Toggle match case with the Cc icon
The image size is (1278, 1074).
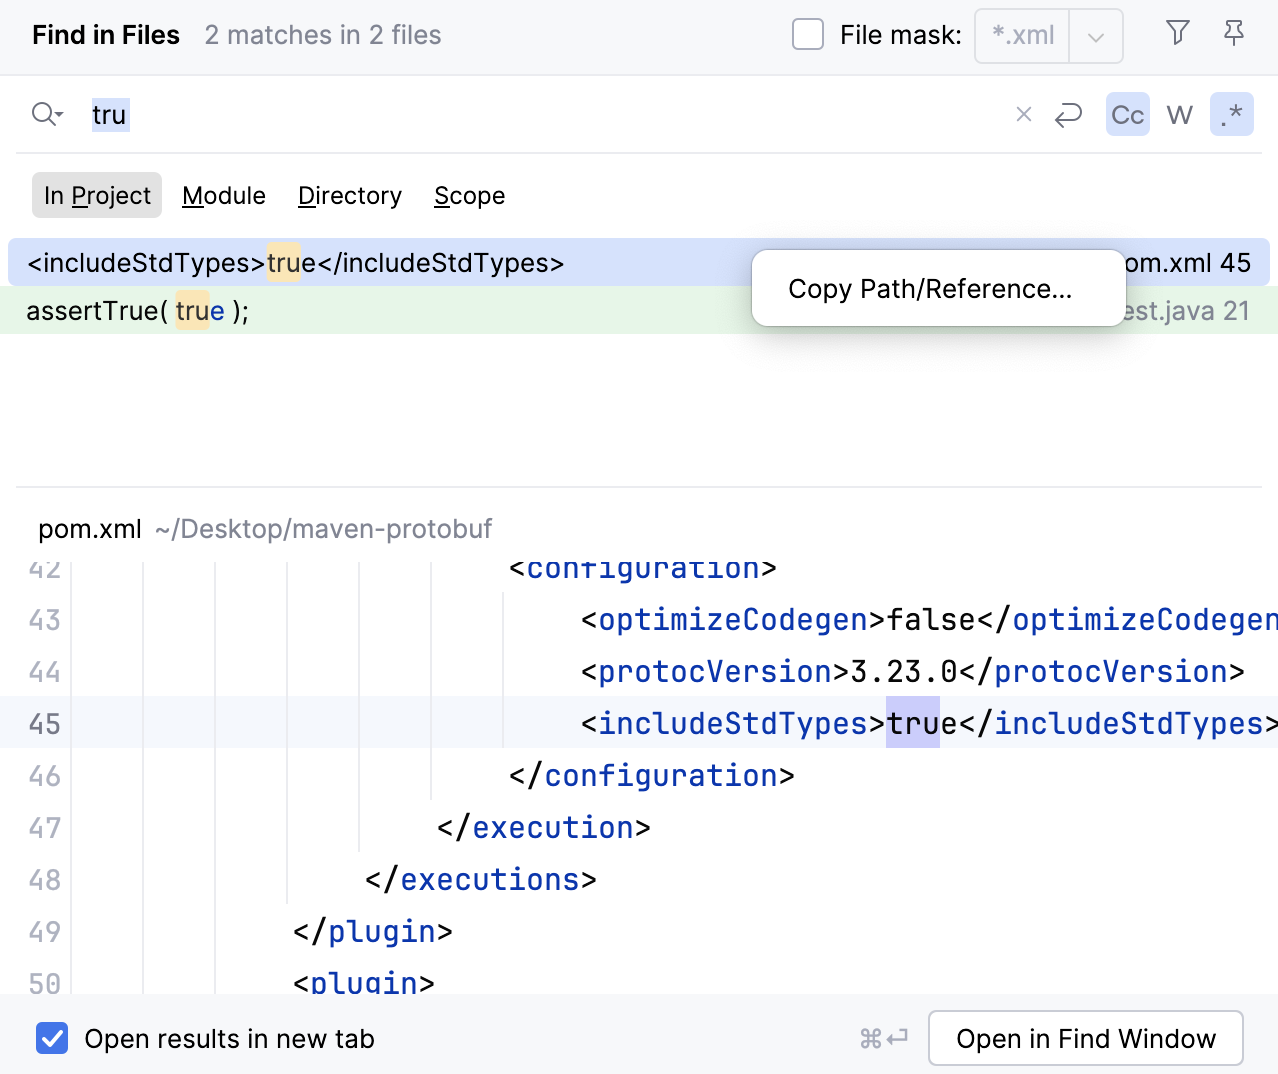pyautogui.click(x=1127, y=114)
